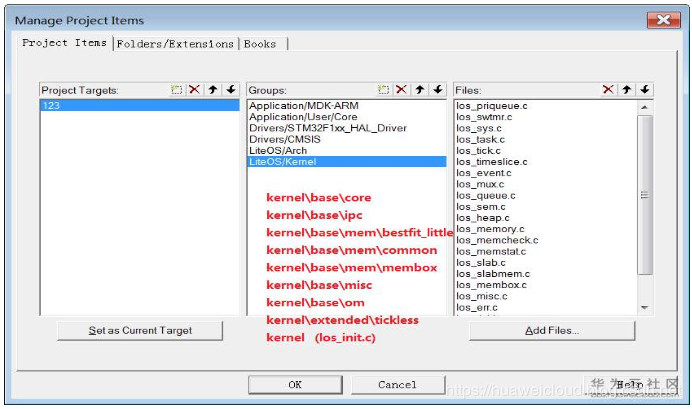Click Files list scrollbar down arrow
Viewport: 692px width, 409px height.
(645, 308)
